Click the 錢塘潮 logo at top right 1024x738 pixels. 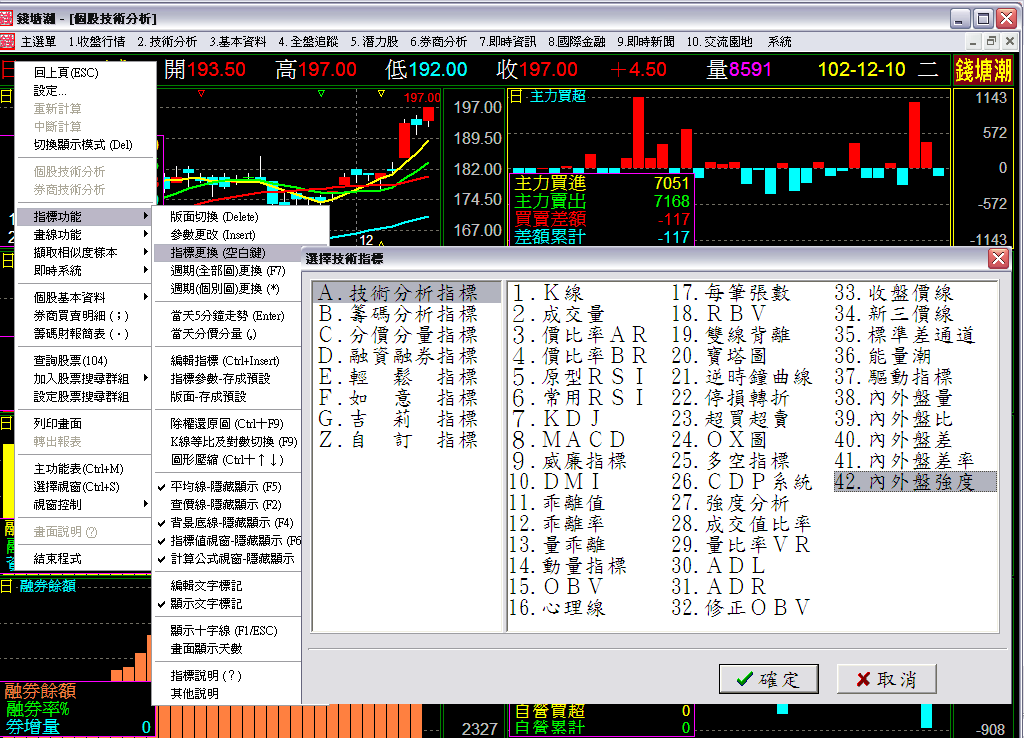983,70
